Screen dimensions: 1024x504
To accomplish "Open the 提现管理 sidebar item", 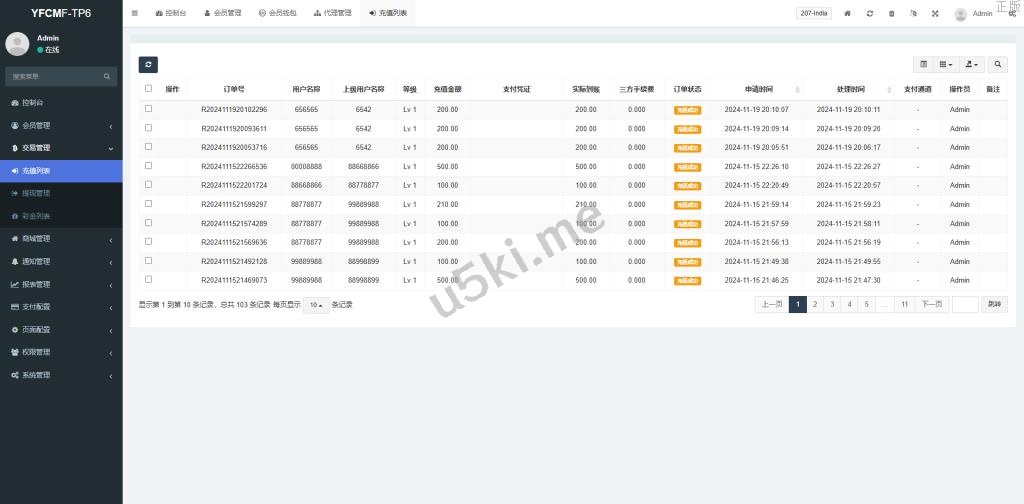I will pyautogui.click(x=36, y=193).
